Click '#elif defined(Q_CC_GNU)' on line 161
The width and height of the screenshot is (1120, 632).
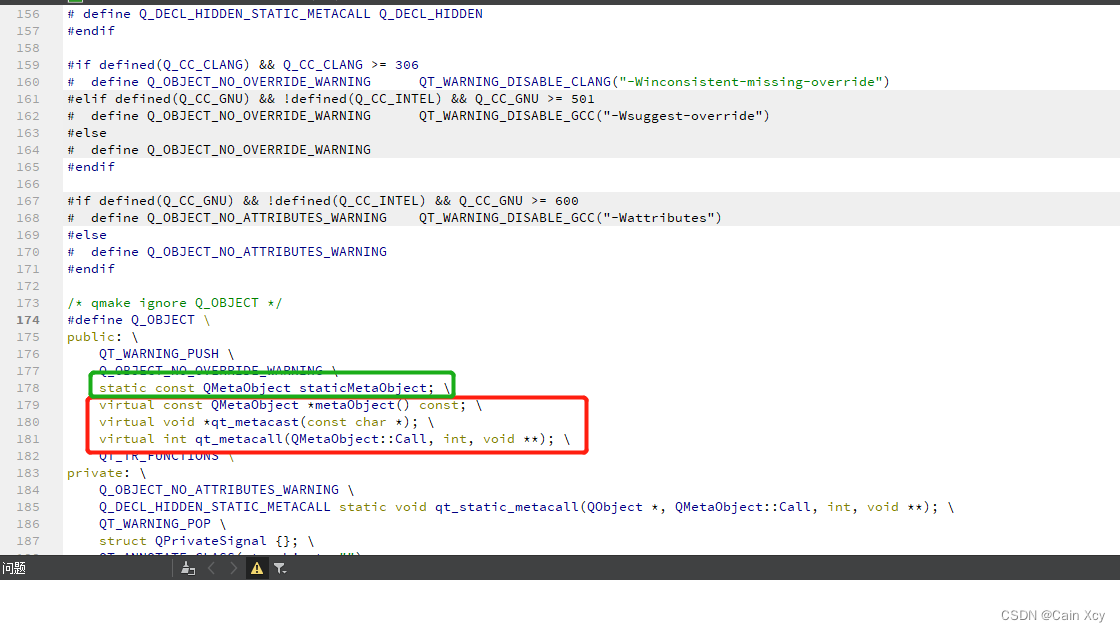click(159, 99)
